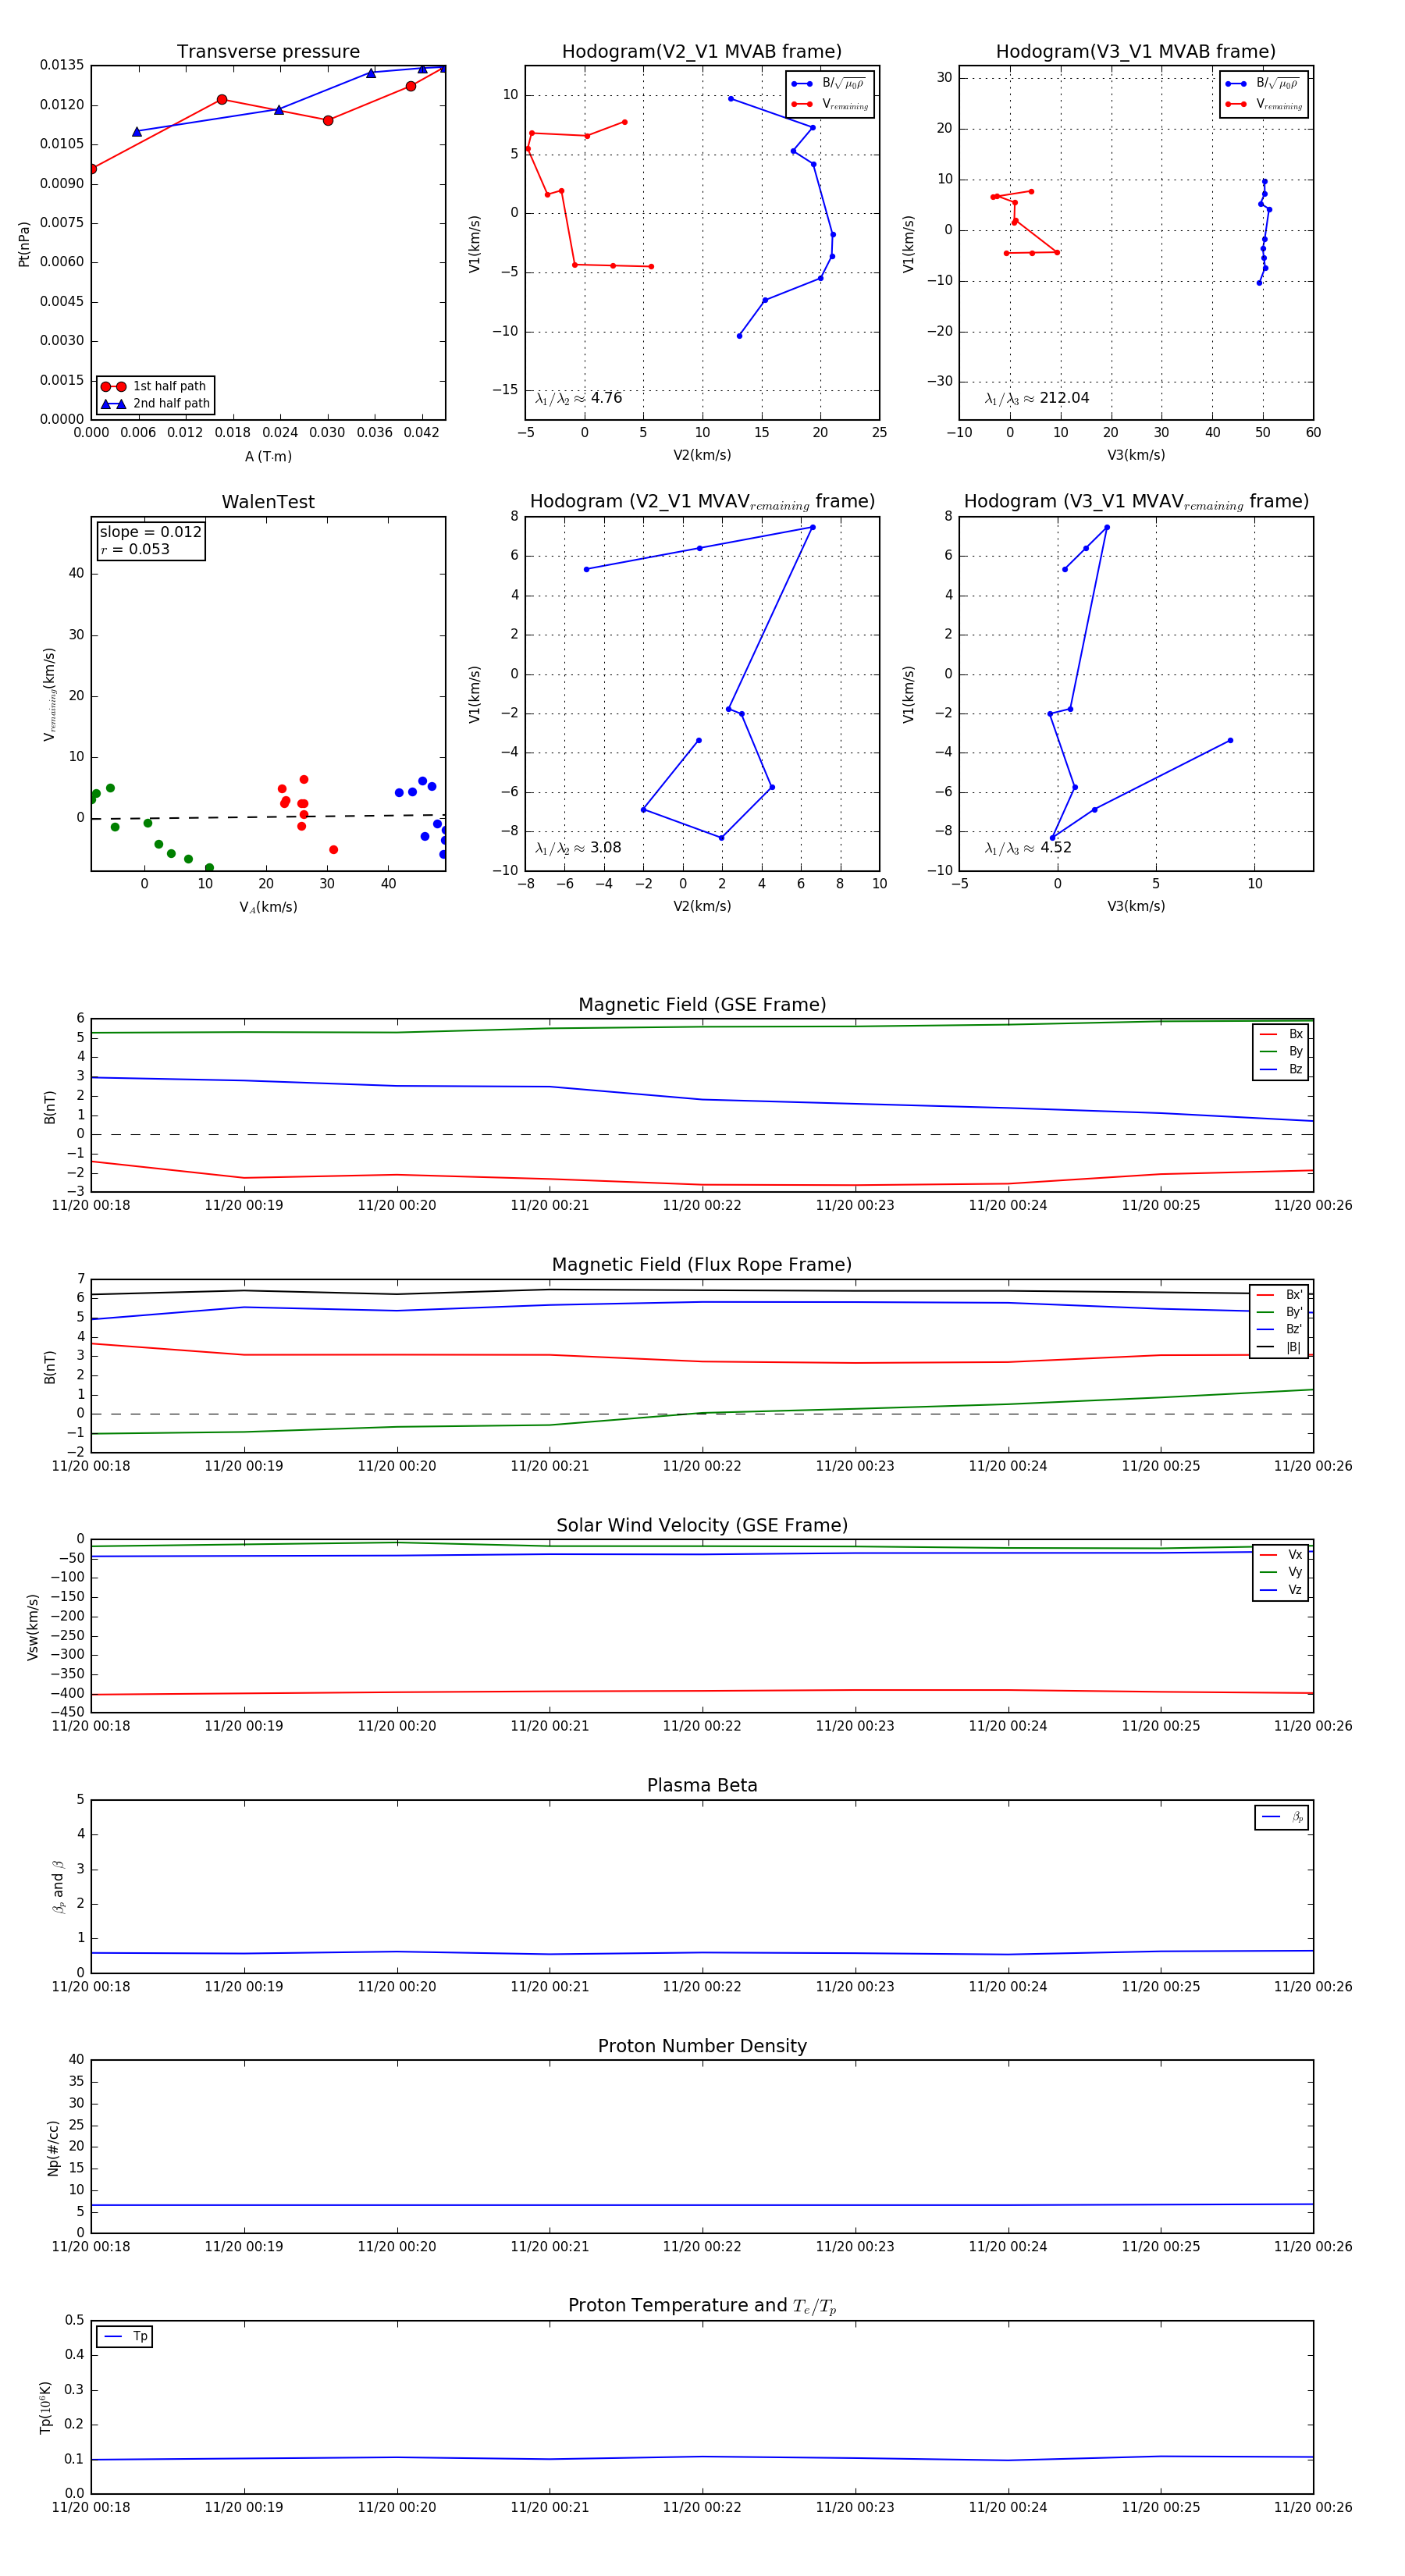
Task: Click the 'Vy' legend entry
Action: 1281,1572
